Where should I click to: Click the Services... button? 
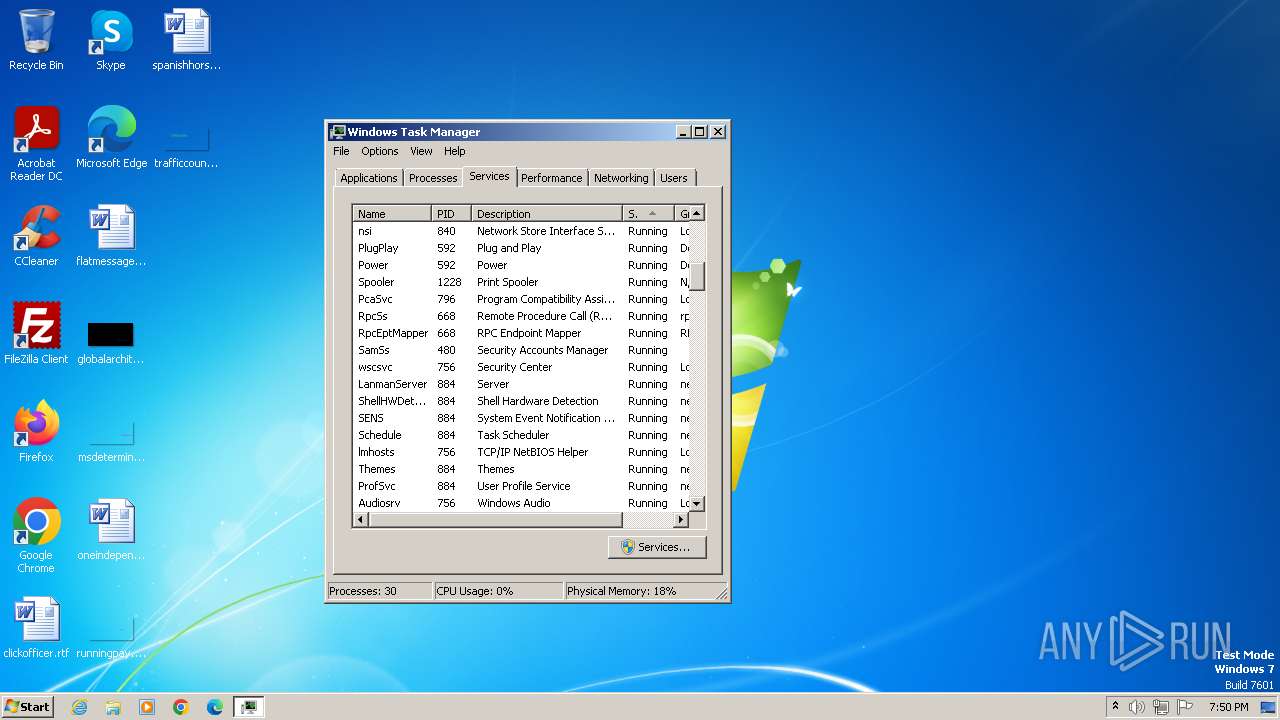tap(656, 547)
